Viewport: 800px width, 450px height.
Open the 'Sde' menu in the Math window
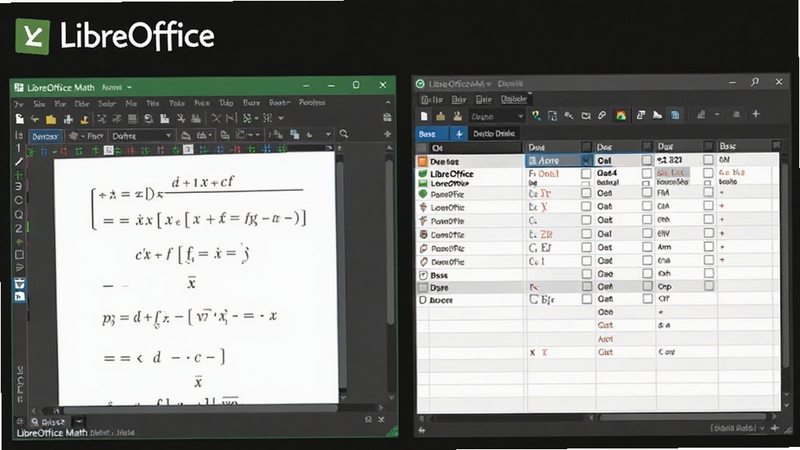coord(39,104)
